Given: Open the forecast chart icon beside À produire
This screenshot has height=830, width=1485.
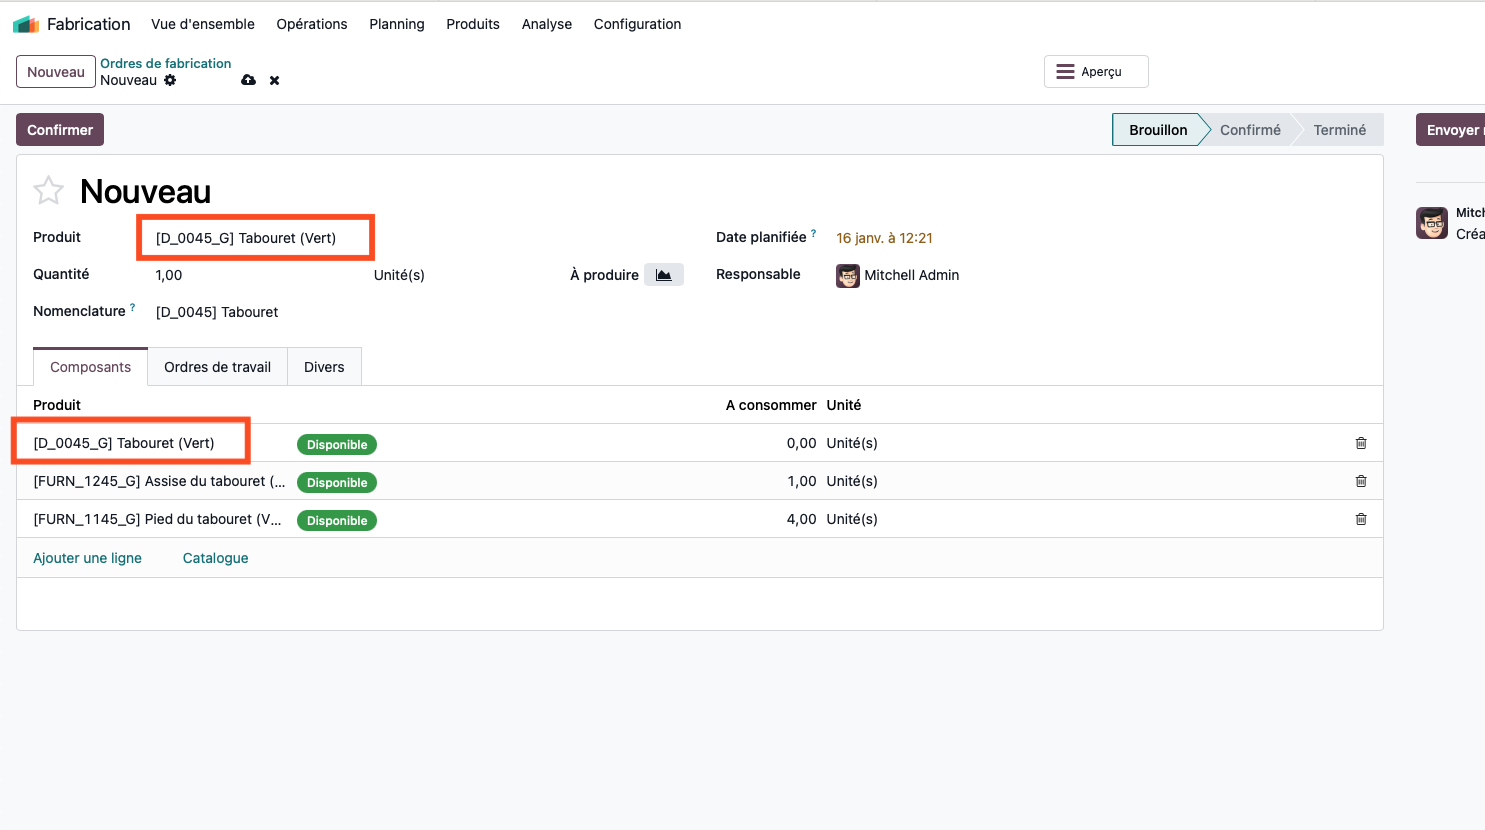Looking at the screenshot, I should point(663,275).
